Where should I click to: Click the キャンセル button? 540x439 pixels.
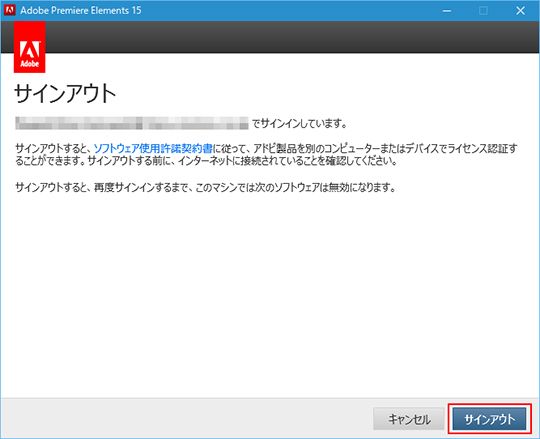(x=409, y=419)
